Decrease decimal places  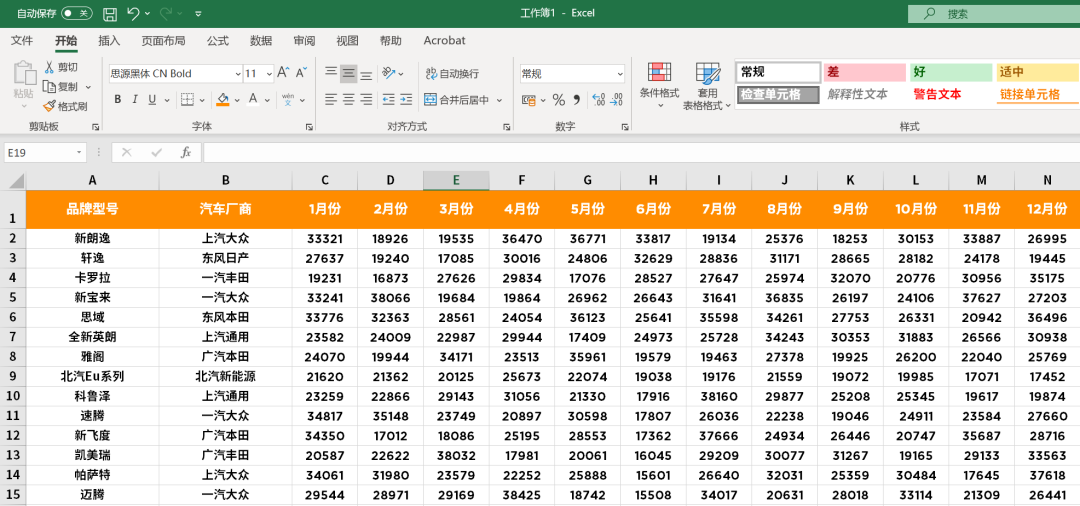[616, 101]
